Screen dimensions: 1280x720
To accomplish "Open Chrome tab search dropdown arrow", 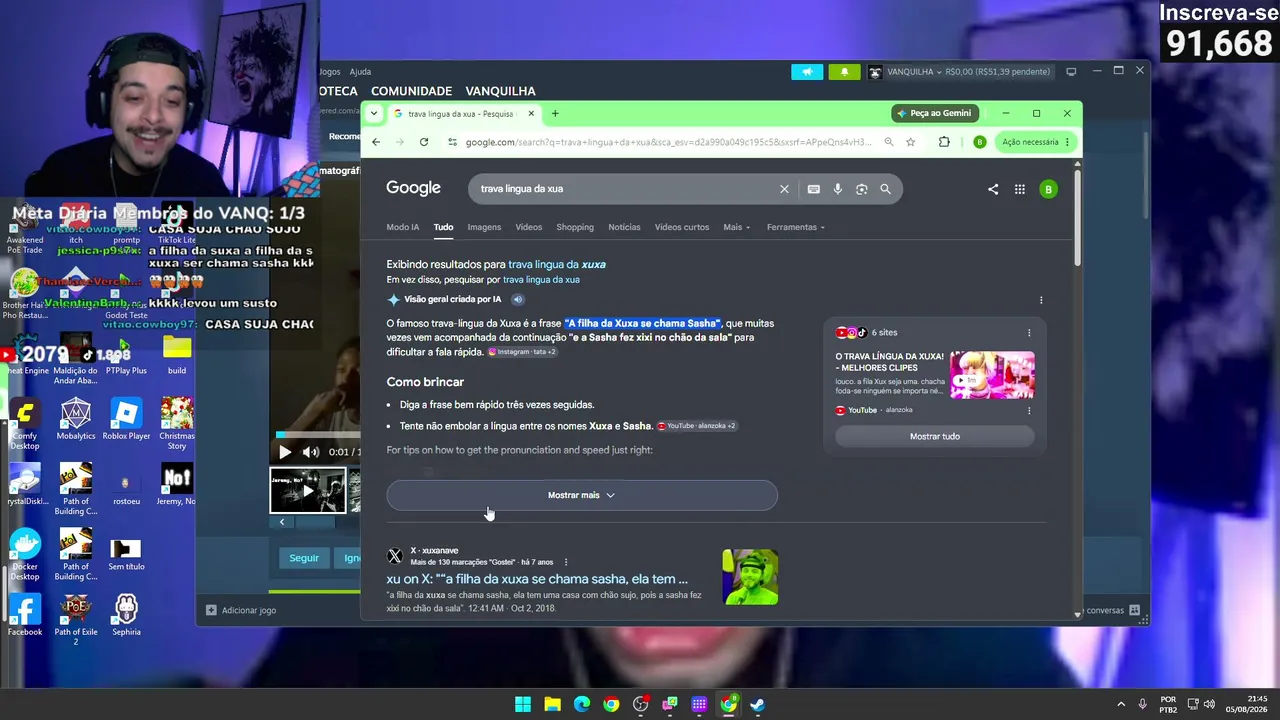I will click(374, 113).
